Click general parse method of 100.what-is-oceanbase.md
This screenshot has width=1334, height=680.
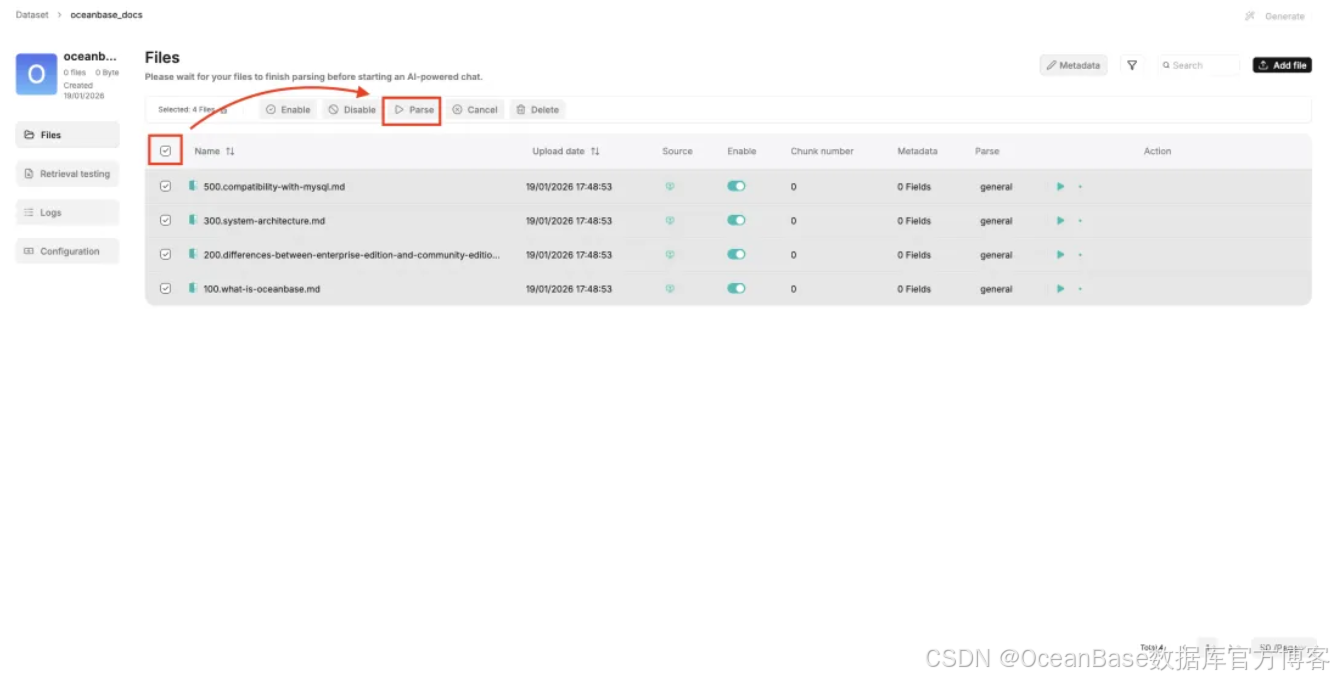tap(996, 289)
